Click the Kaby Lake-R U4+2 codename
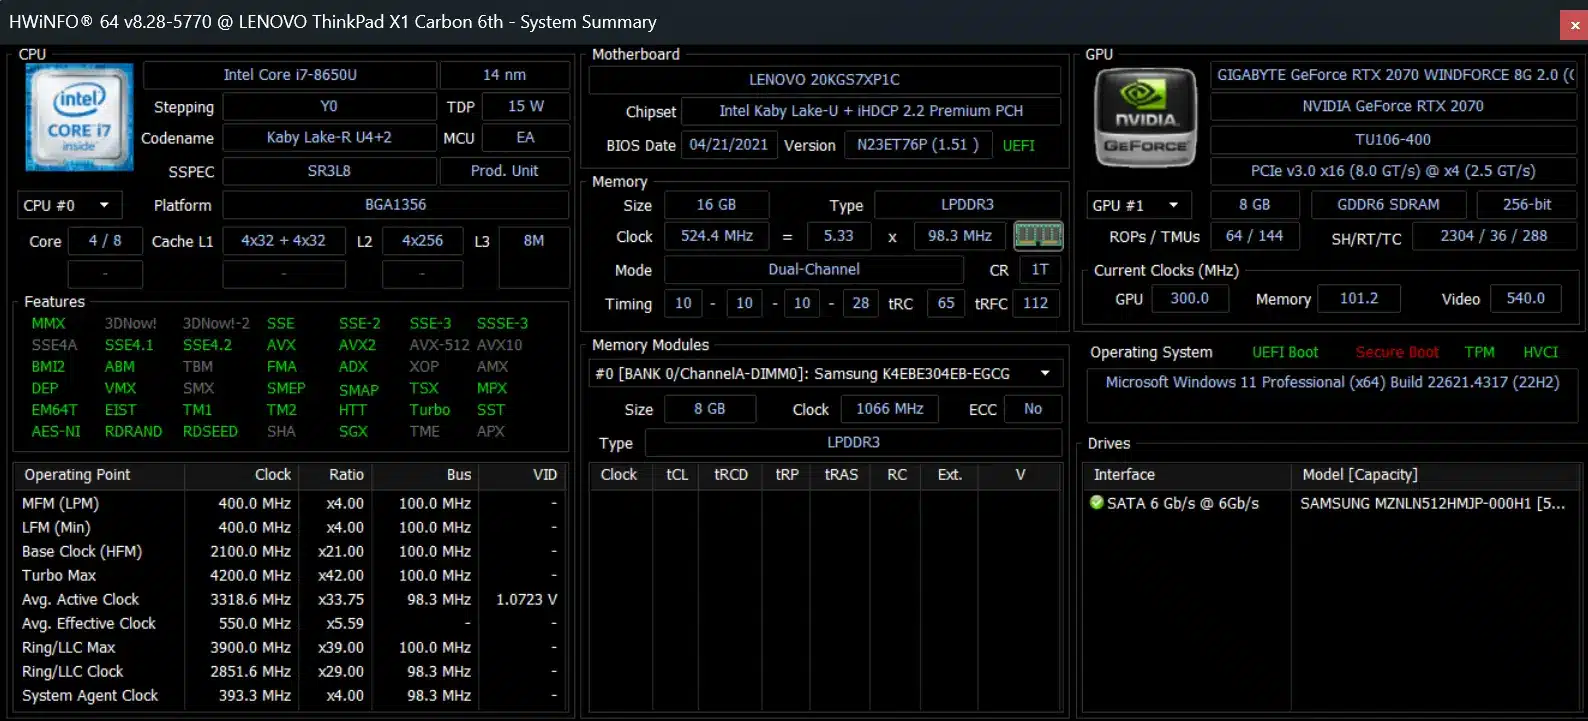The image size is (1588, 721). point(329,138)
